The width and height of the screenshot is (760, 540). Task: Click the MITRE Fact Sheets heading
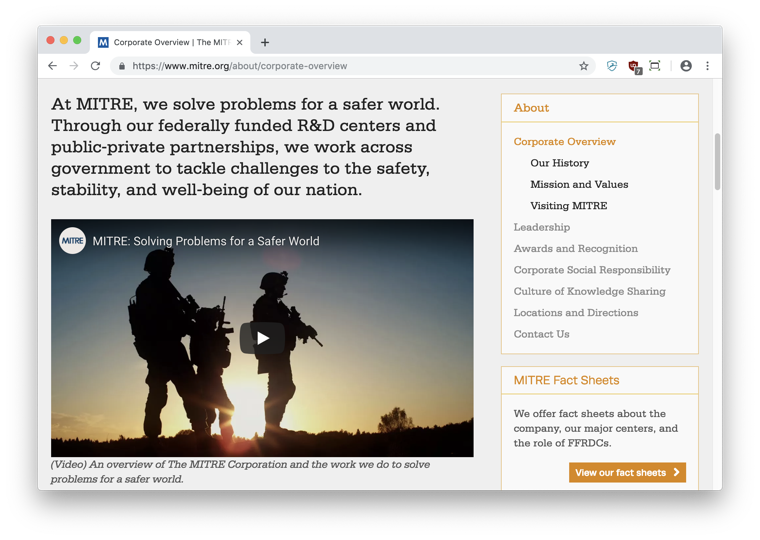point(567,380)
